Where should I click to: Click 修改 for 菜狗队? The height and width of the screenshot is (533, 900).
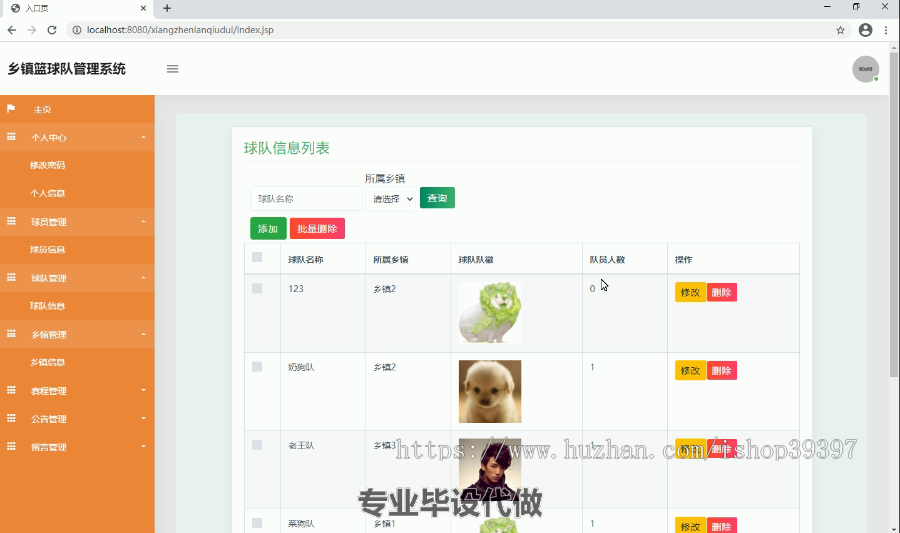point(690,526)
